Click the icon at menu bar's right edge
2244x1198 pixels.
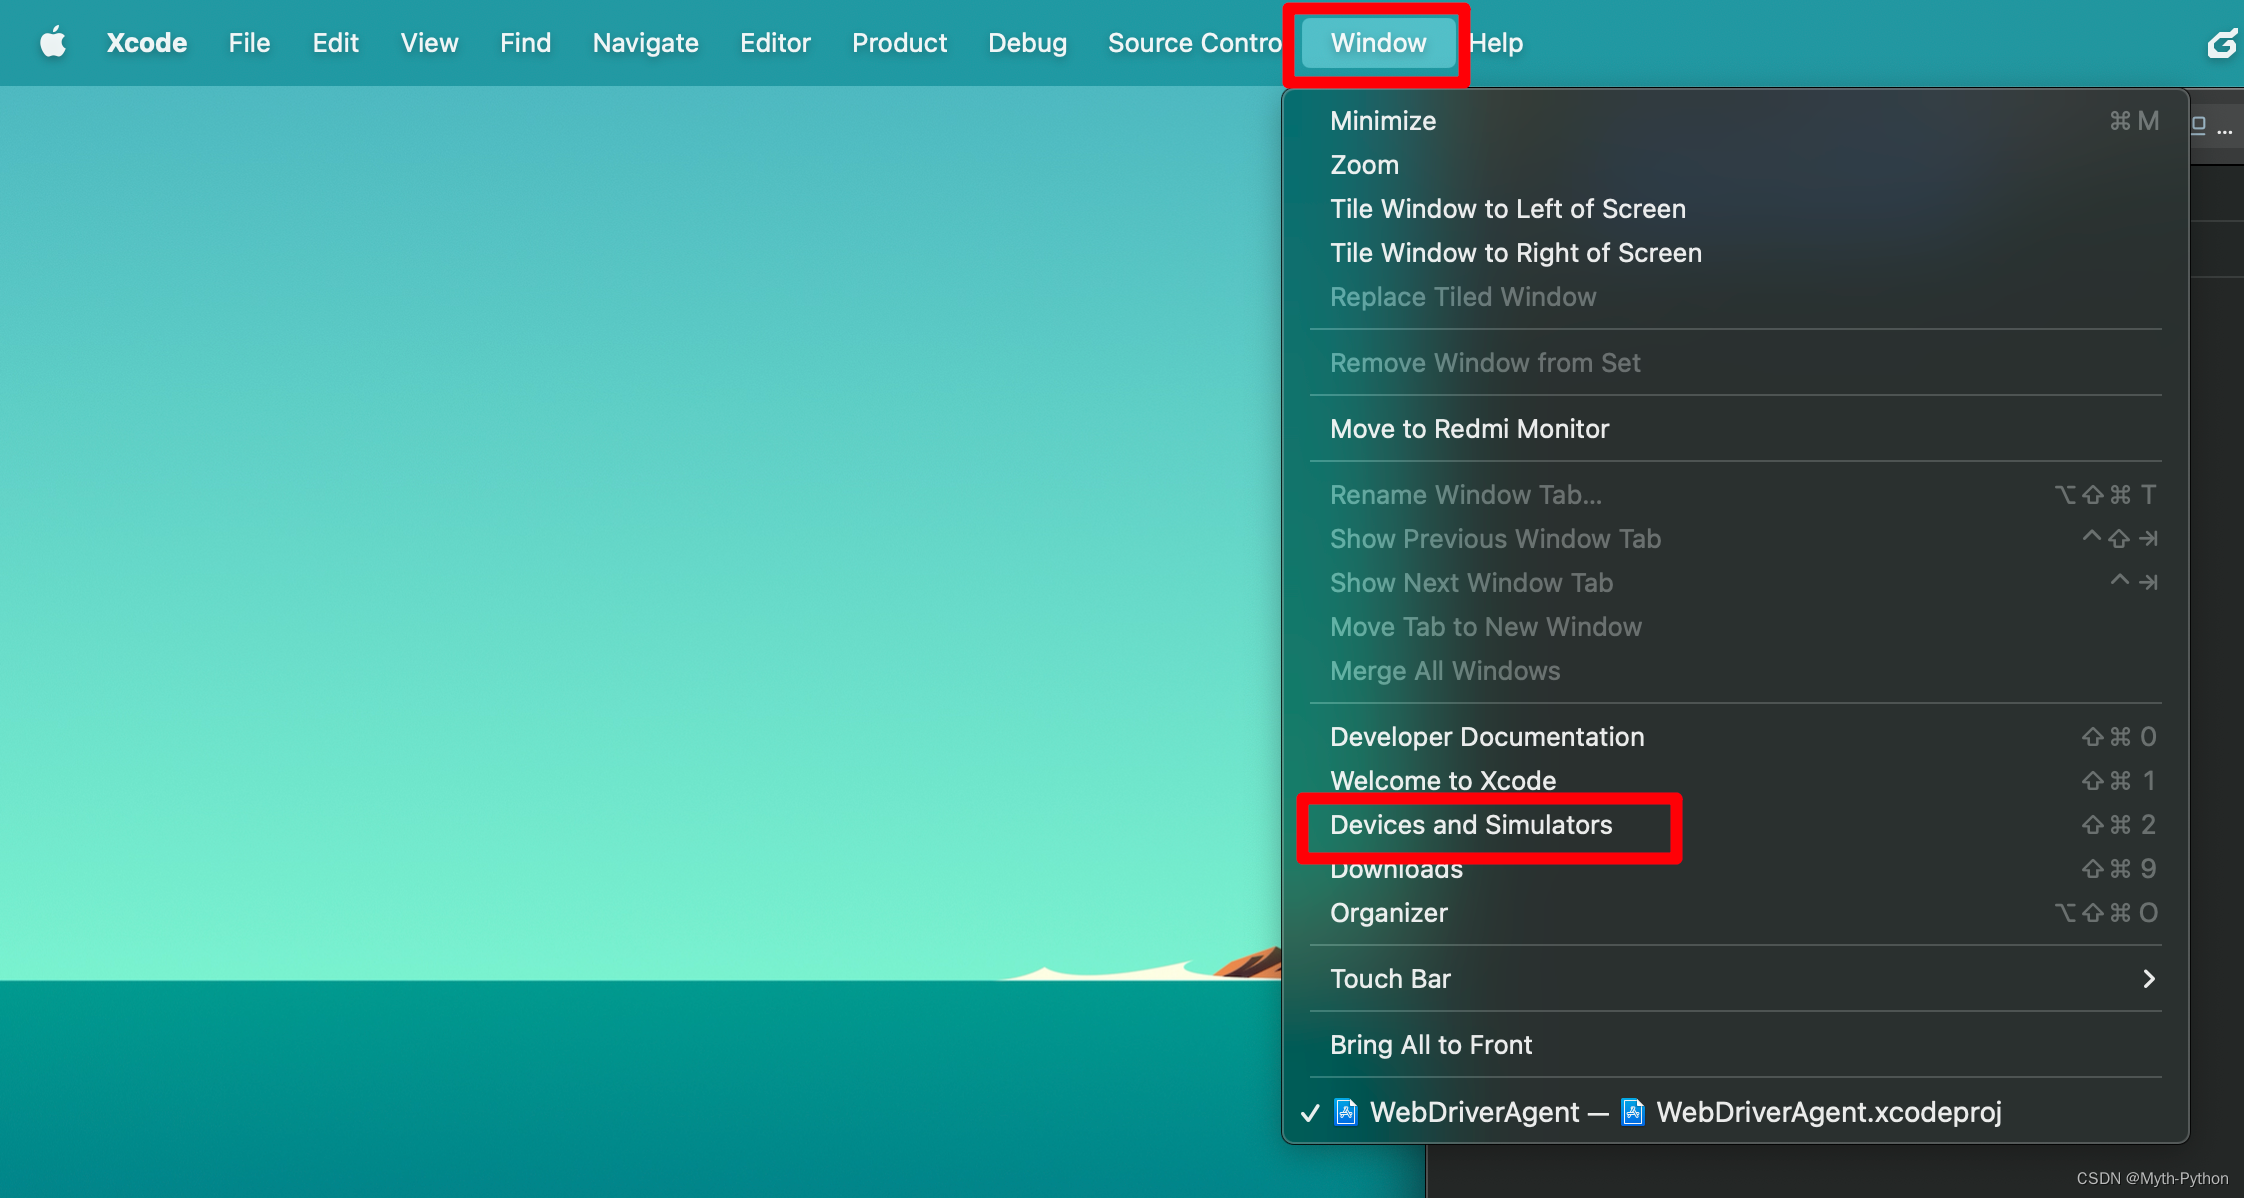tap(2222, 43)
